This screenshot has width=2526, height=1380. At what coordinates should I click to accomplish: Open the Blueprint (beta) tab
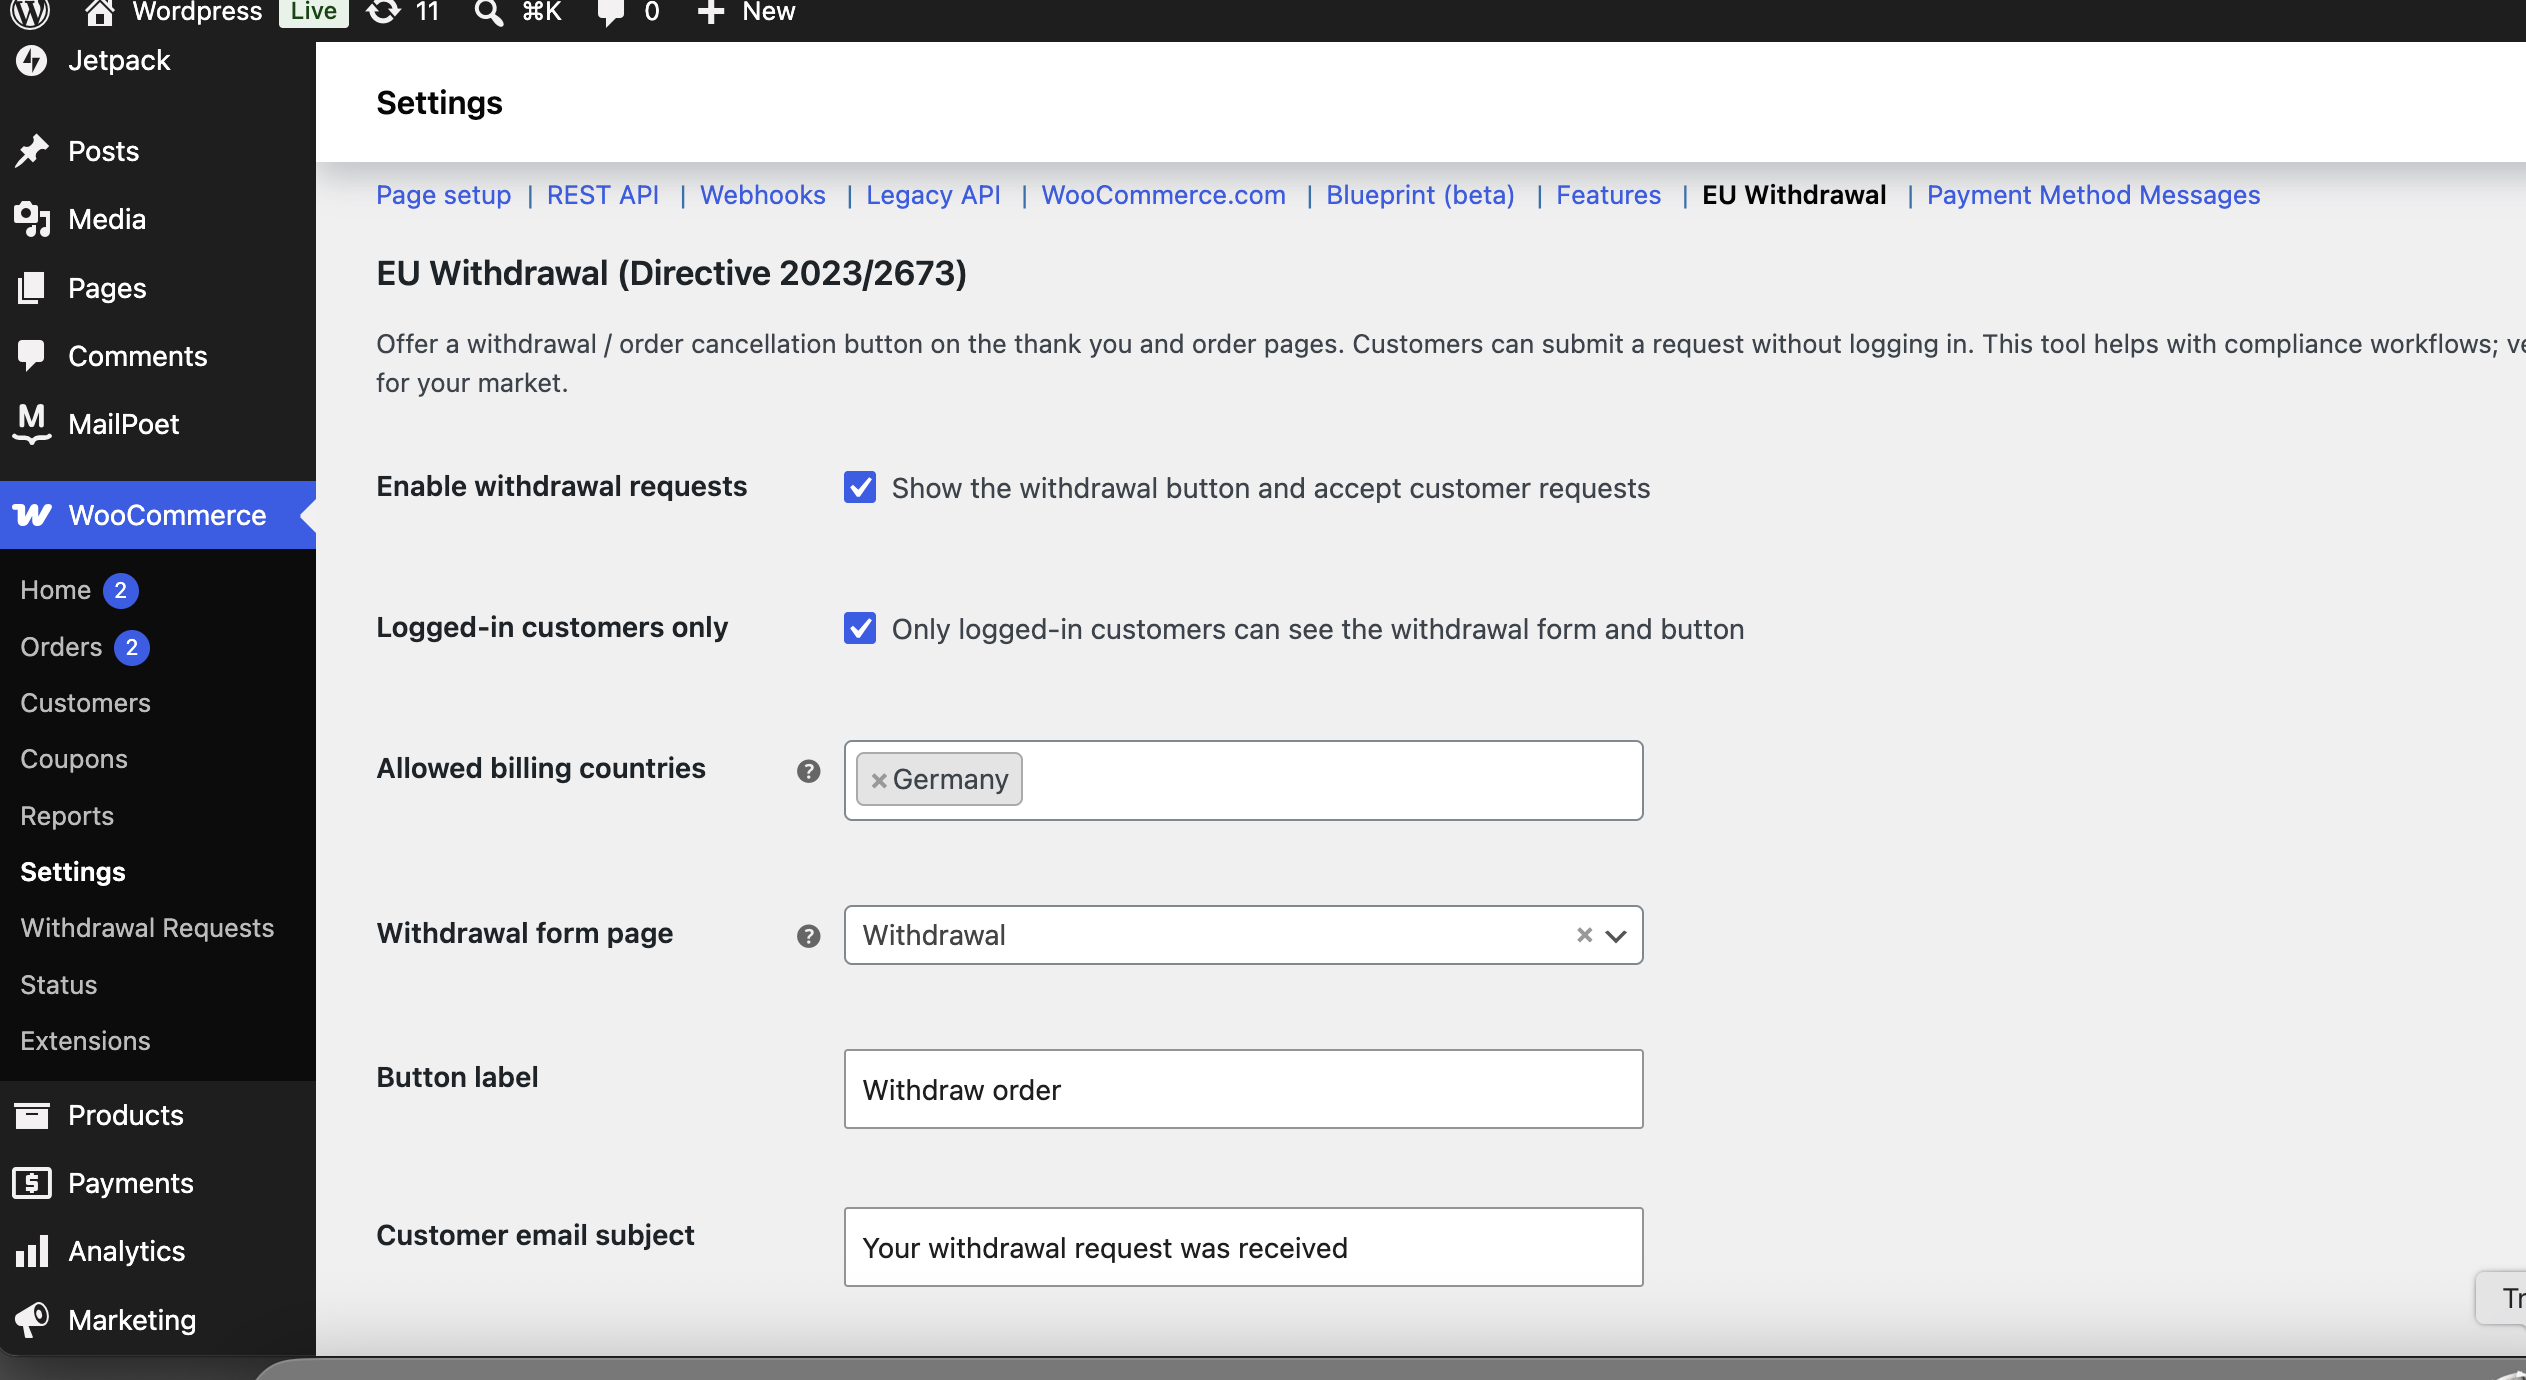[x=1420, y=195]
